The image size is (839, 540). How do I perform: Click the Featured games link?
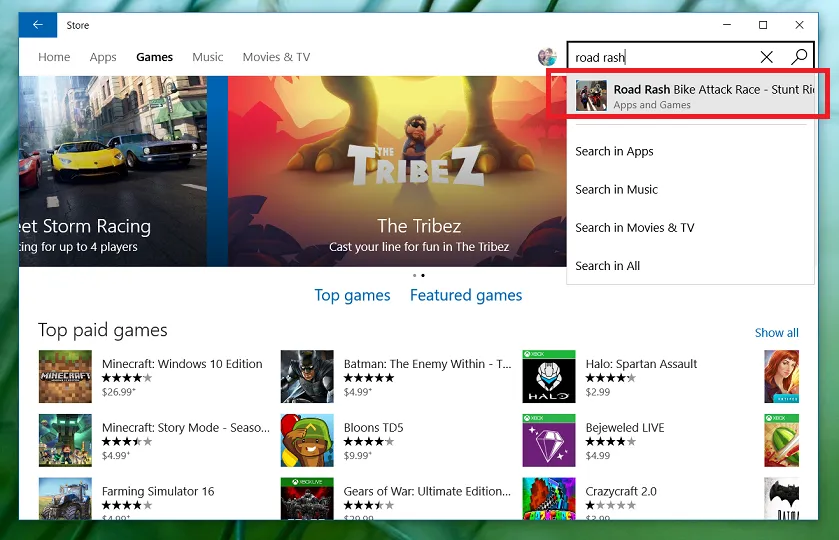tap(466, 295)
